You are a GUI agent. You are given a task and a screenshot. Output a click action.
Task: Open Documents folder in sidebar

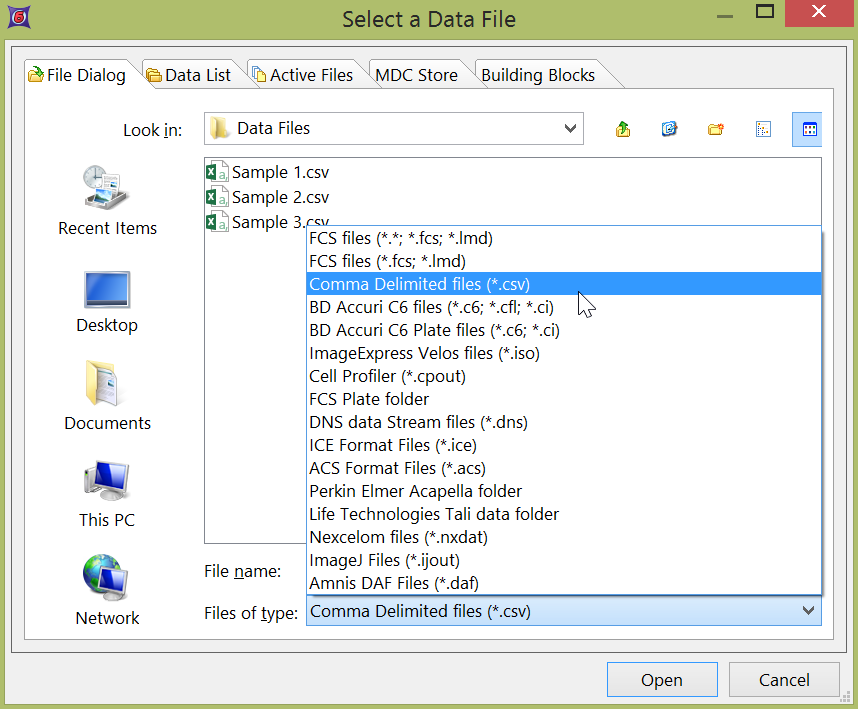coord(107,397)
